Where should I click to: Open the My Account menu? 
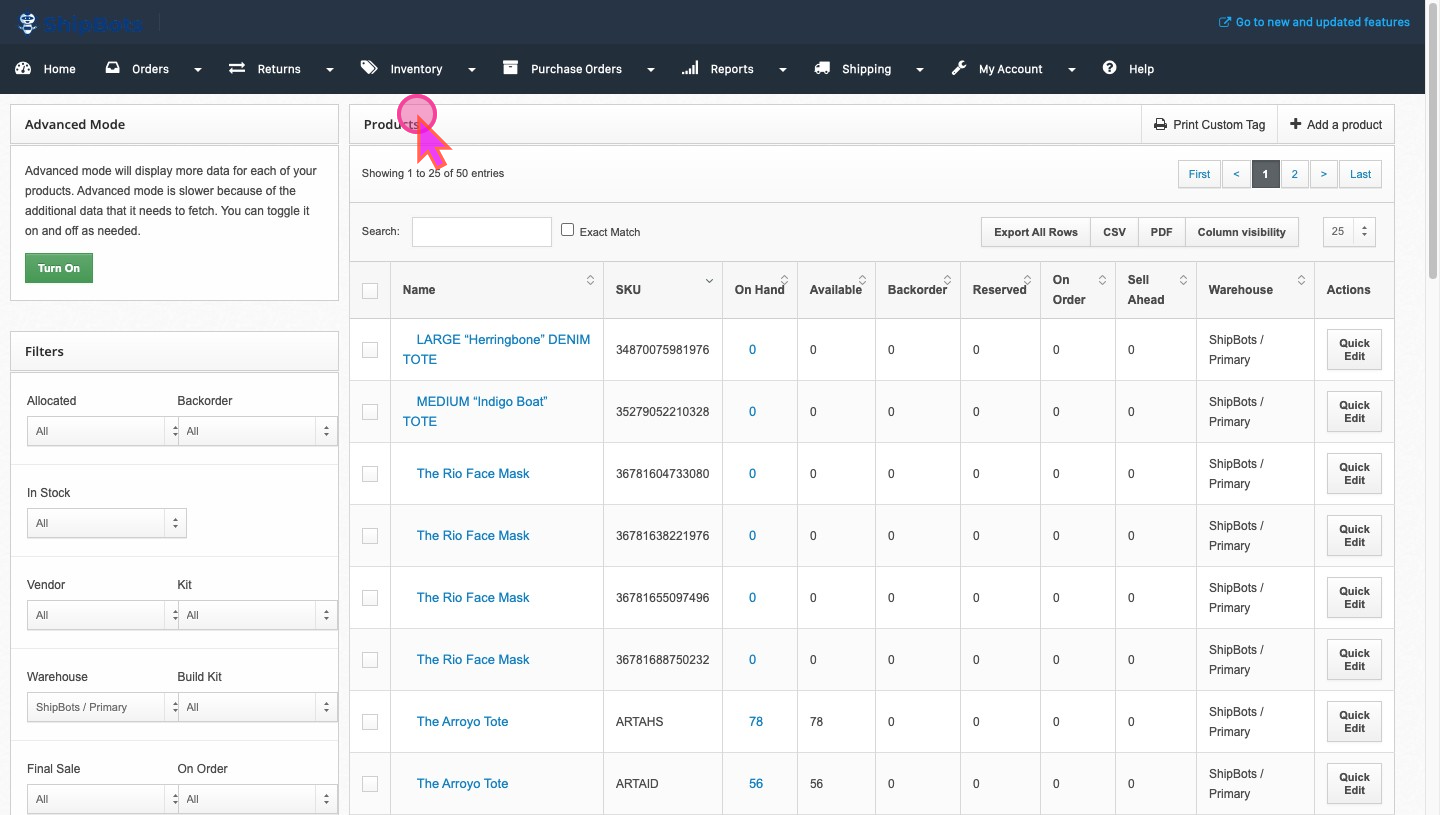click(x=1013, y=69)
